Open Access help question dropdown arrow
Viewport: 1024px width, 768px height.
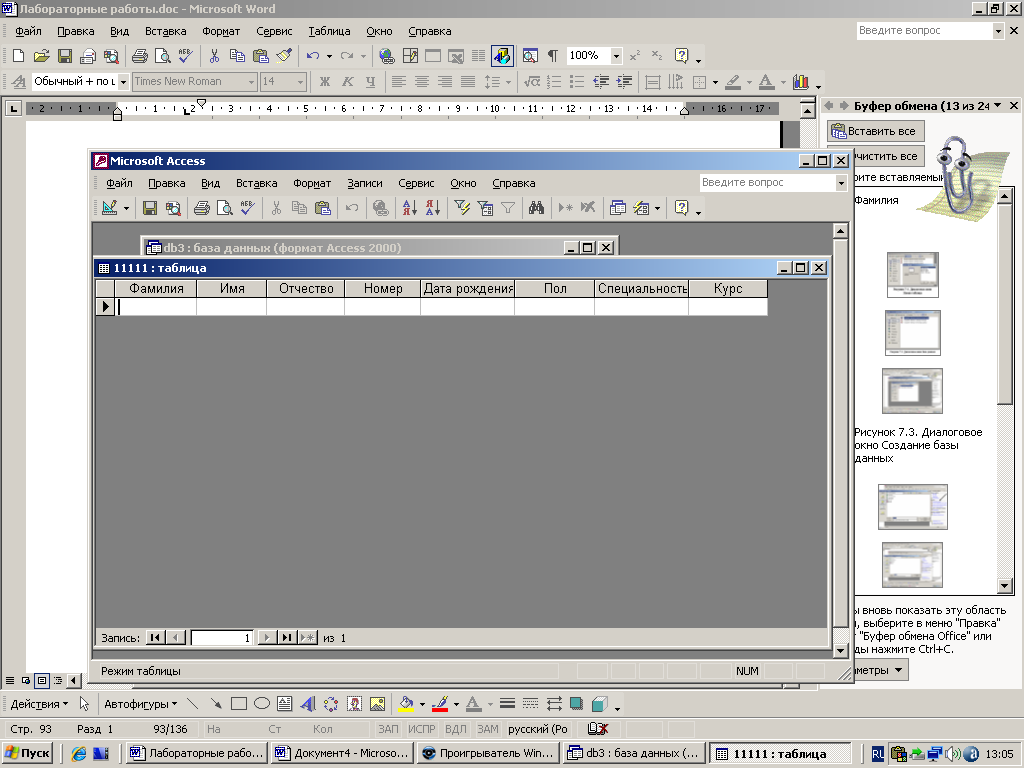841,183
